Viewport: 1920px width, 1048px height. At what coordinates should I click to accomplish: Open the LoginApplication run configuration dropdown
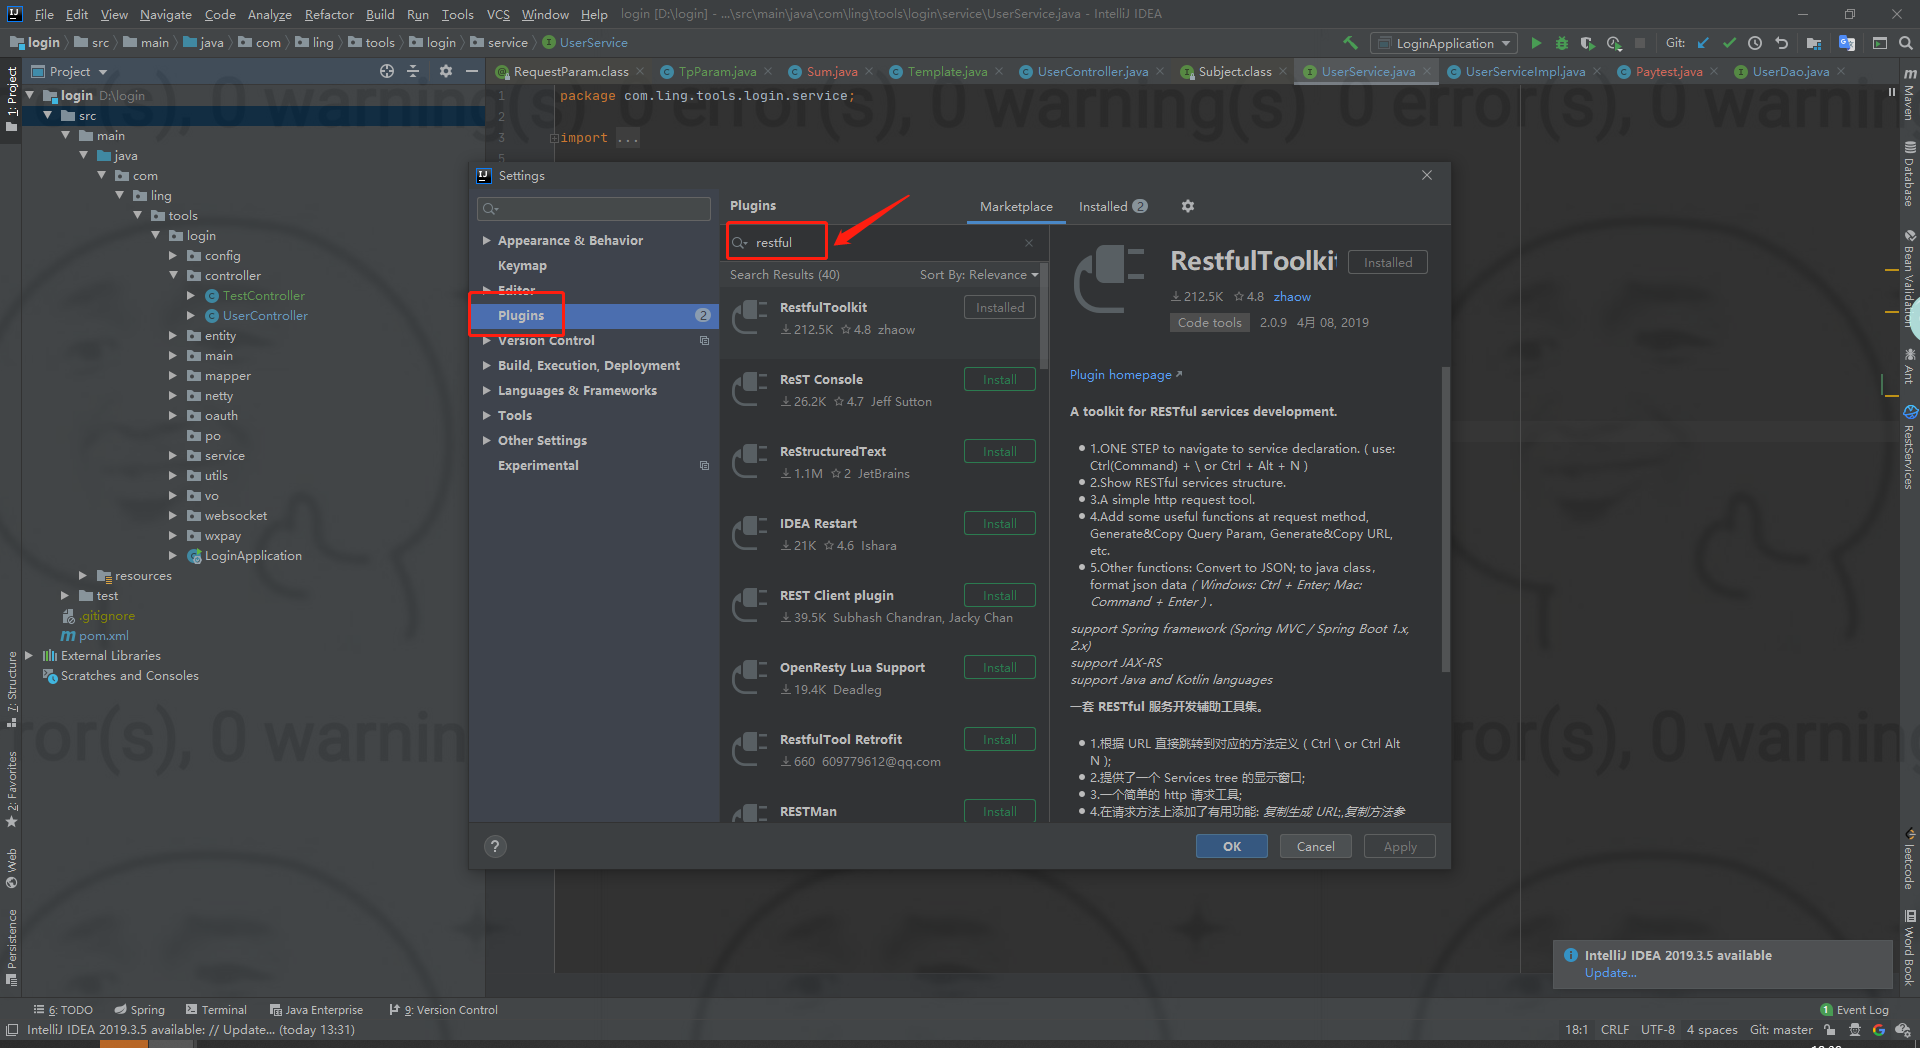coord(1443,43)
